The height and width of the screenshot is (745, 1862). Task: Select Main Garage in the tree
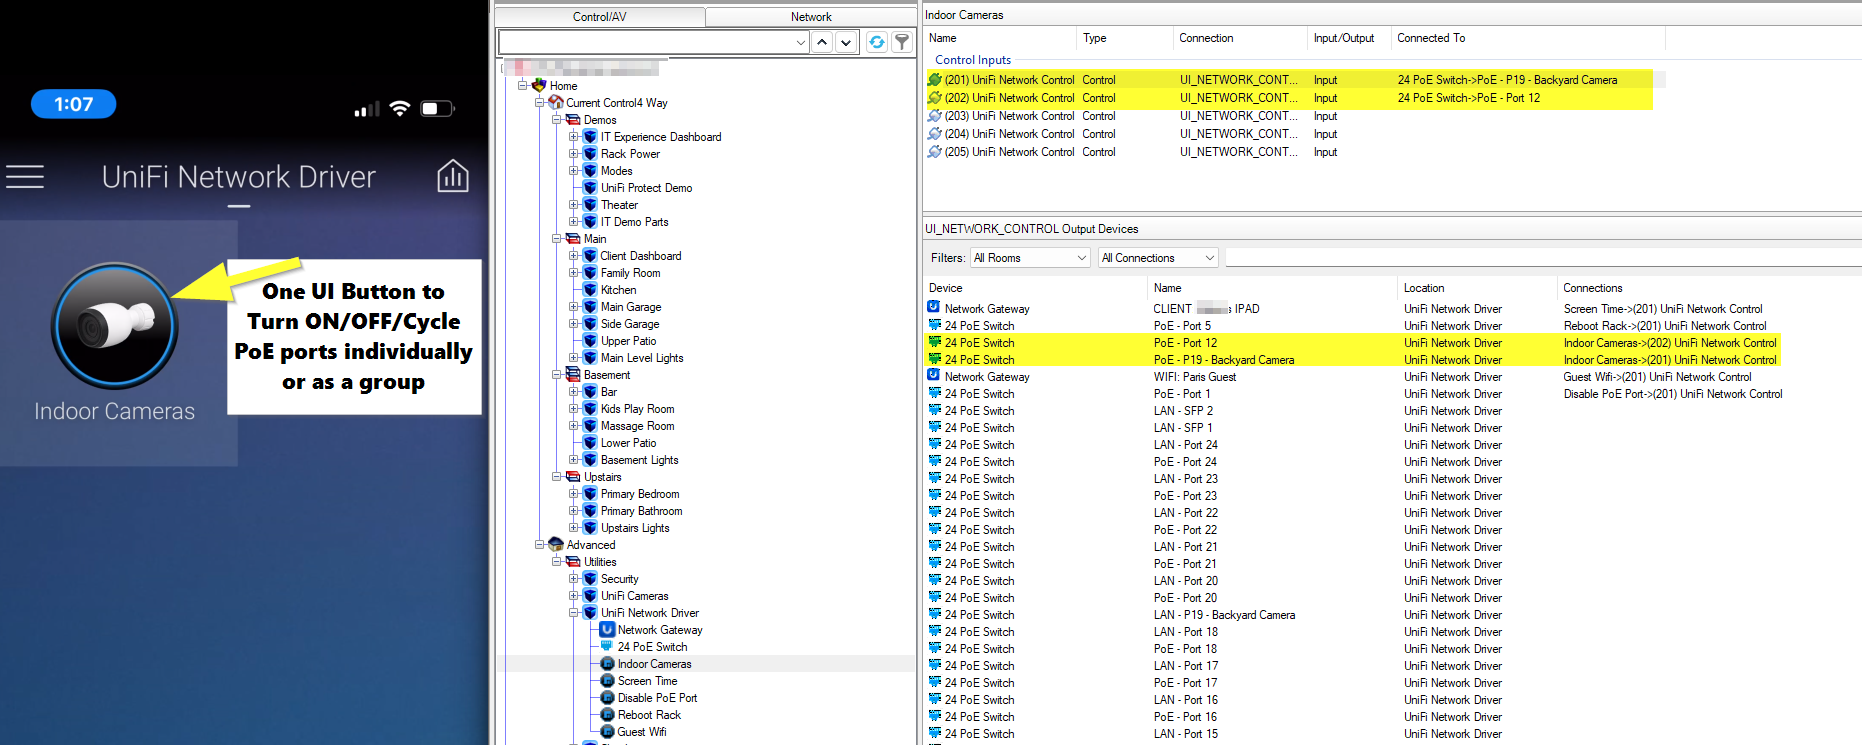(x=631, y=307)
